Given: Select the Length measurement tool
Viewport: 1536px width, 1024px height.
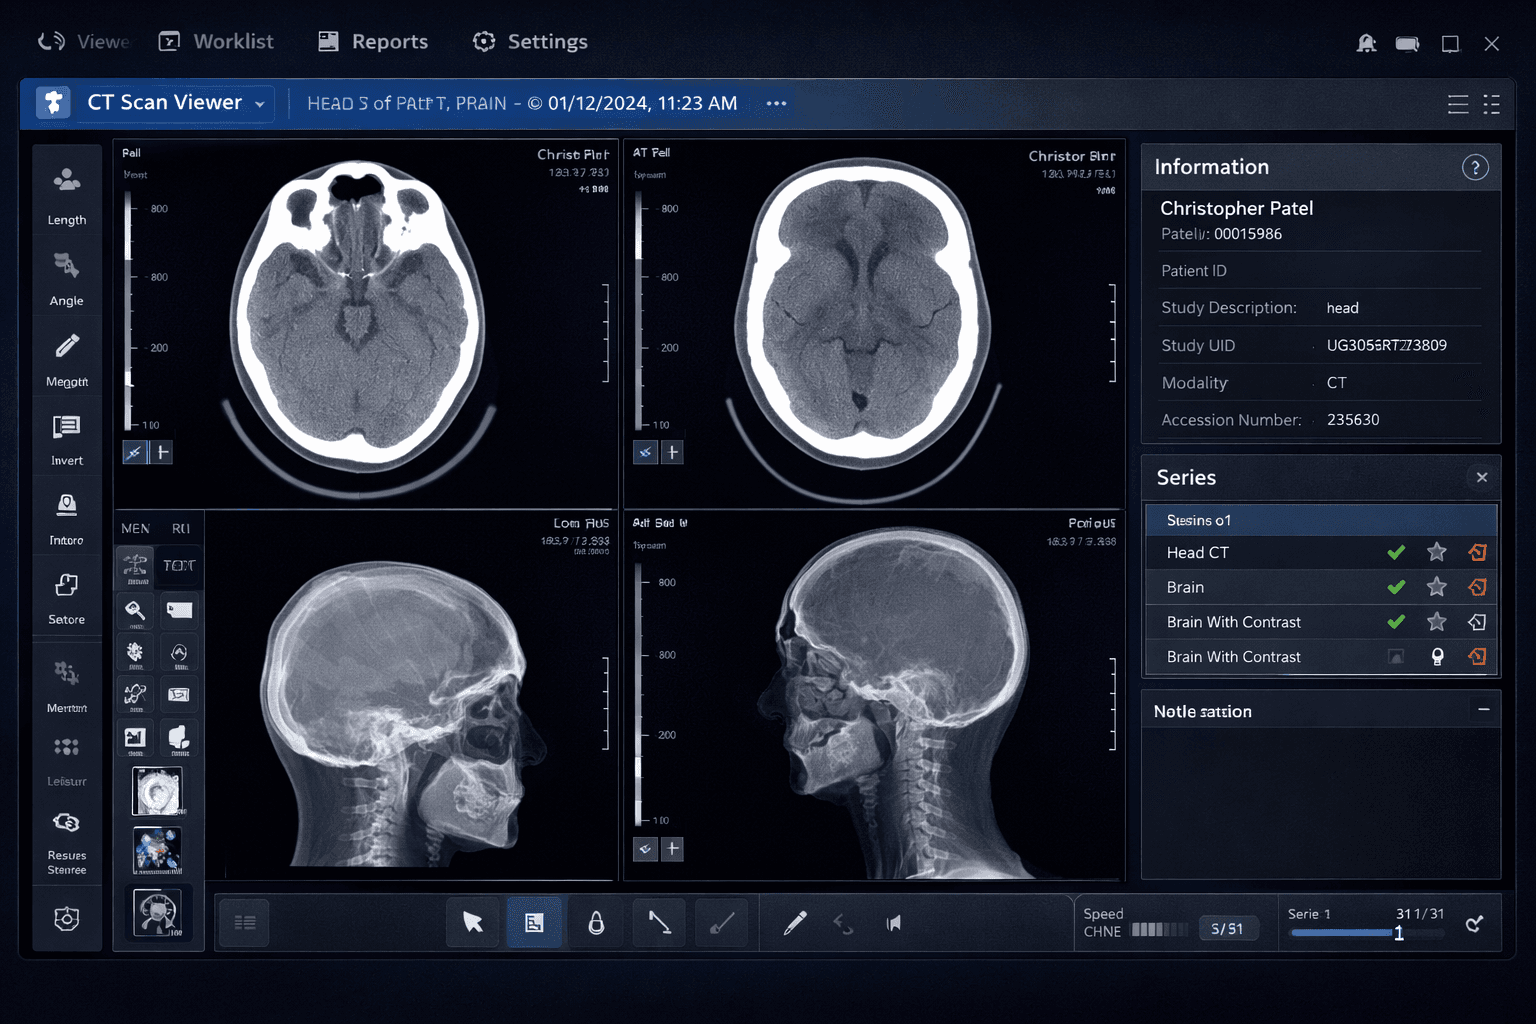Looking at the screenshot, I should pos(66,195).
